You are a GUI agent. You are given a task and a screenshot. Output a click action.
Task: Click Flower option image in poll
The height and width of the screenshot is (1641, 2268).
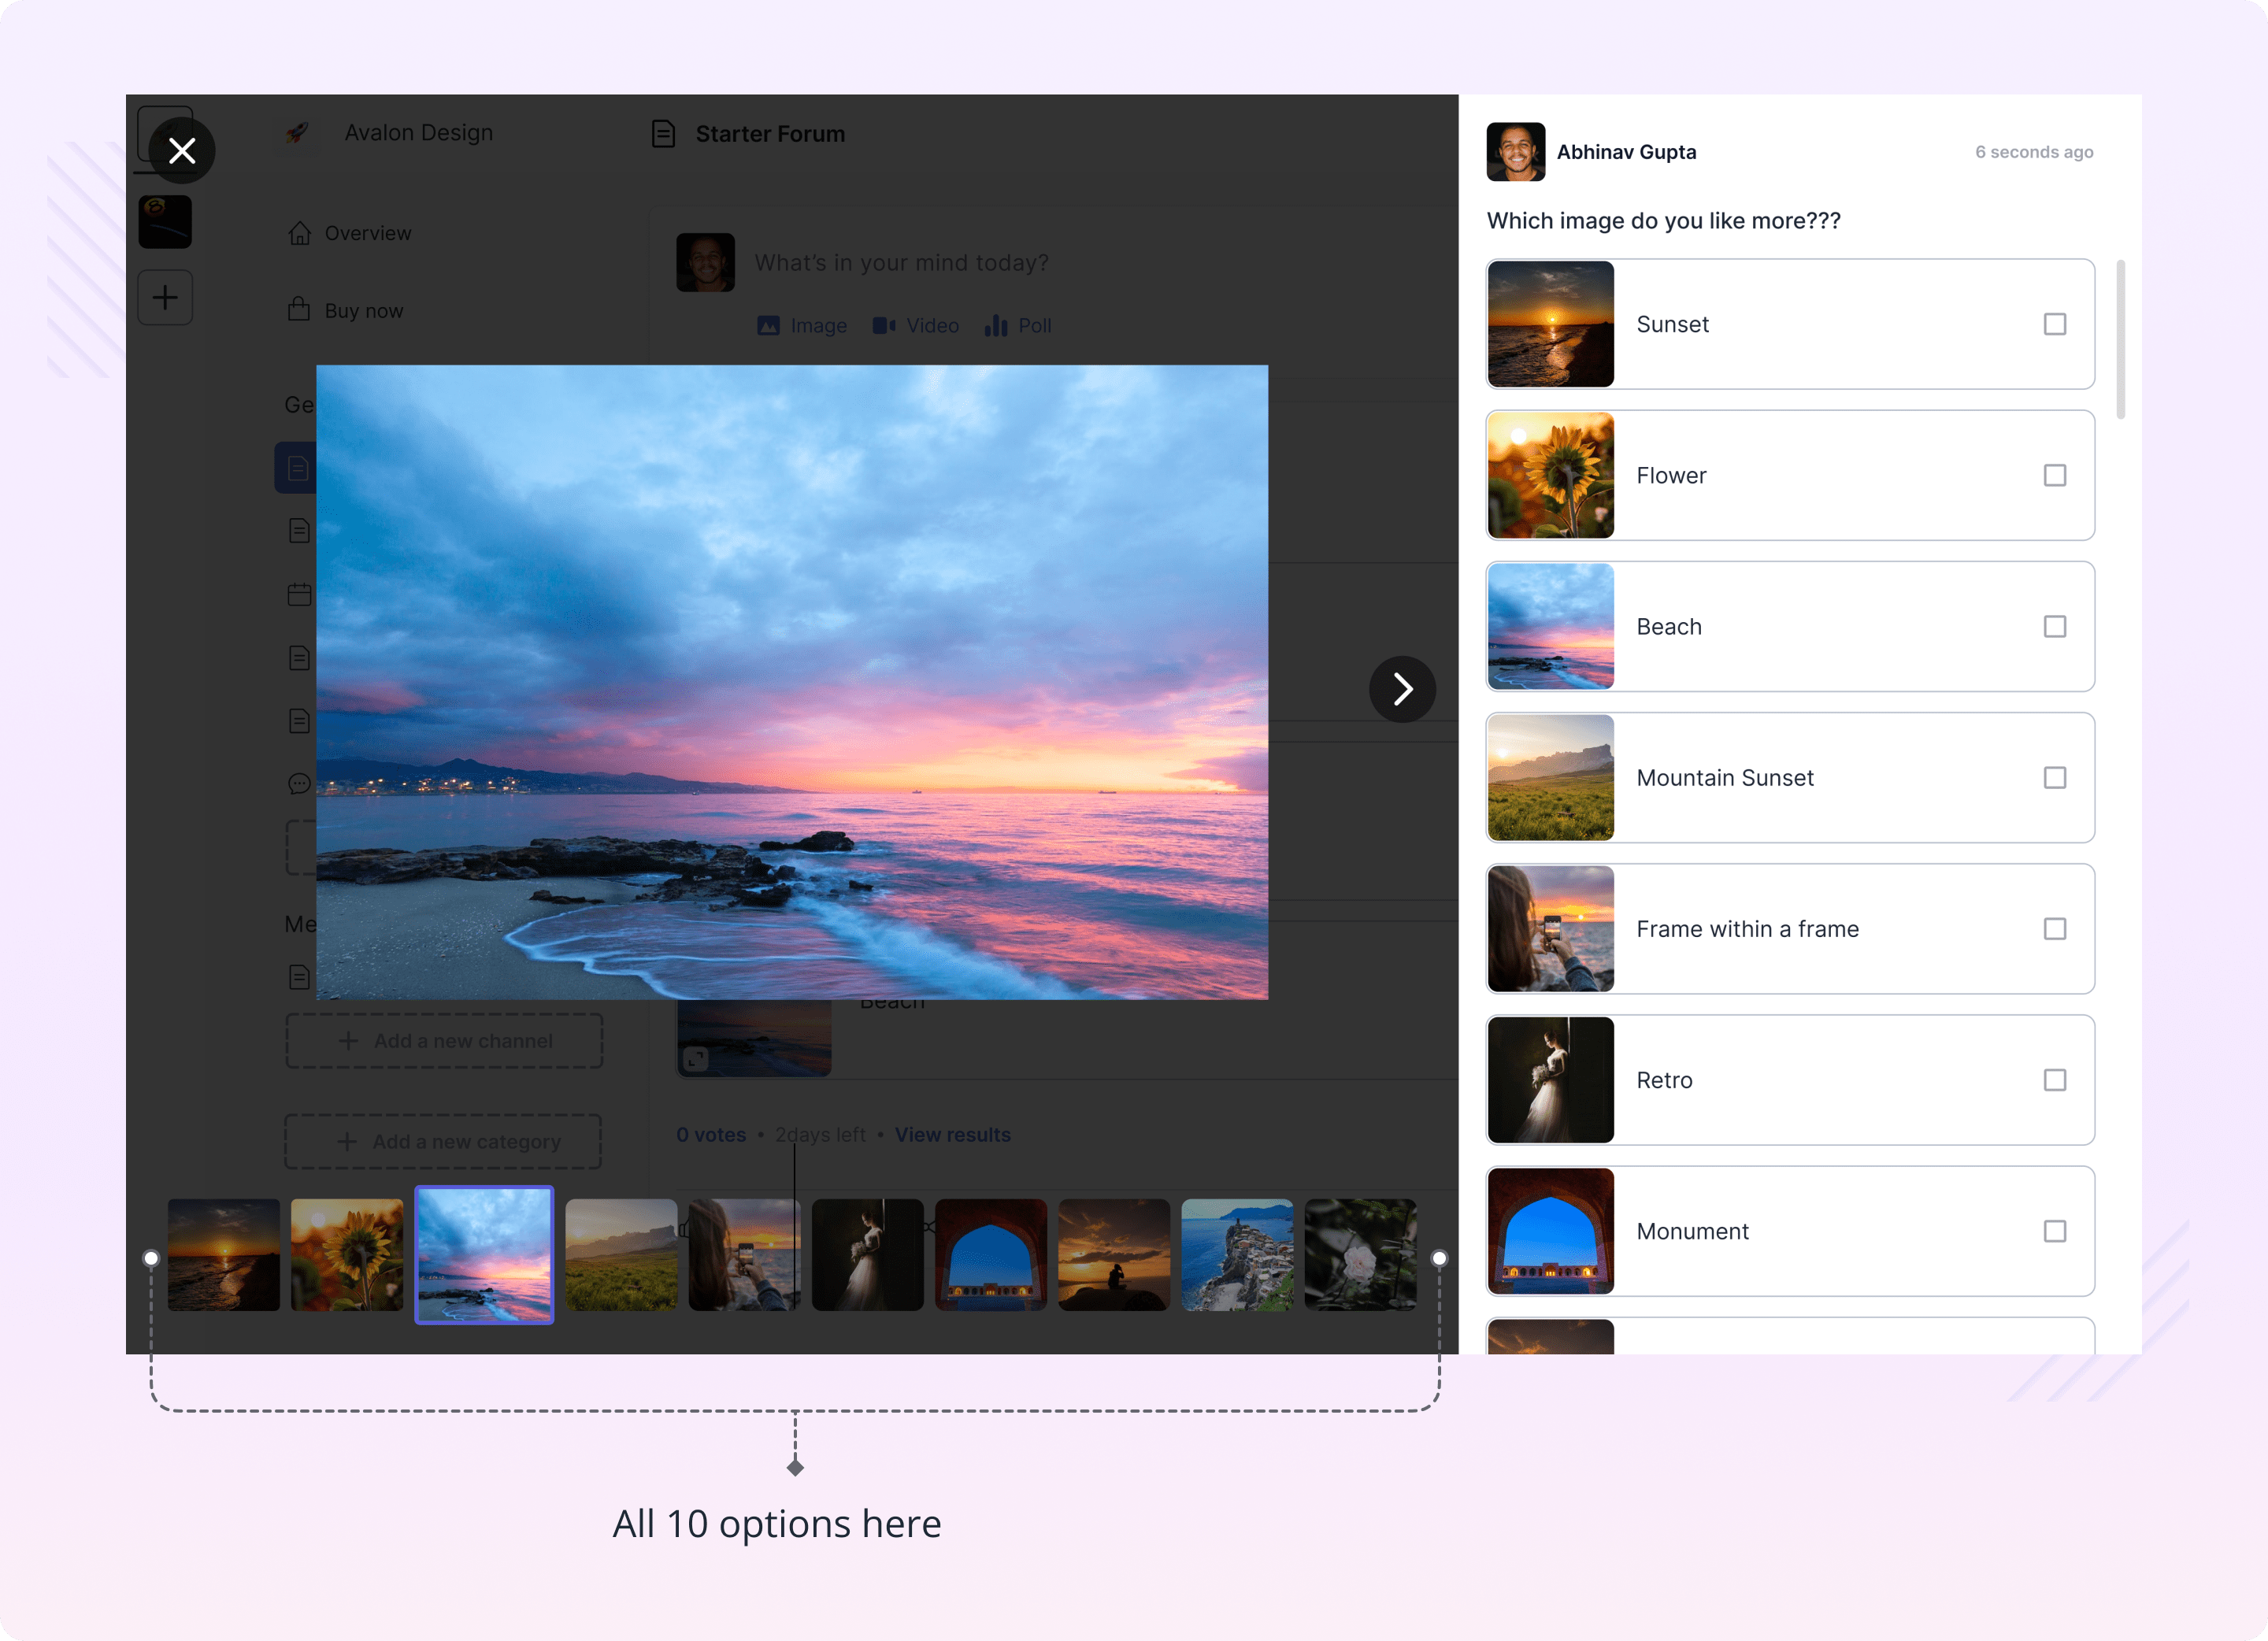point(1551,475)
